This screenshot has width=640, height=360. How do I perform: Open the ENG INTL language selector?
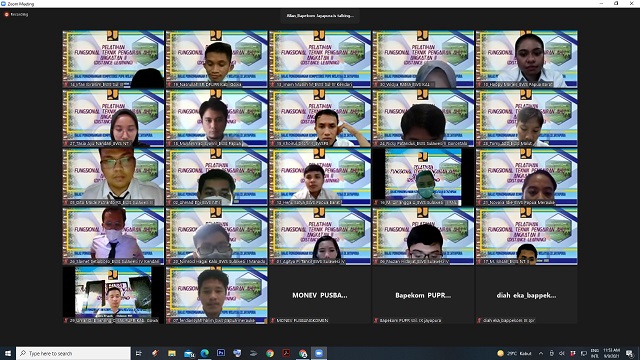(595, 353)
